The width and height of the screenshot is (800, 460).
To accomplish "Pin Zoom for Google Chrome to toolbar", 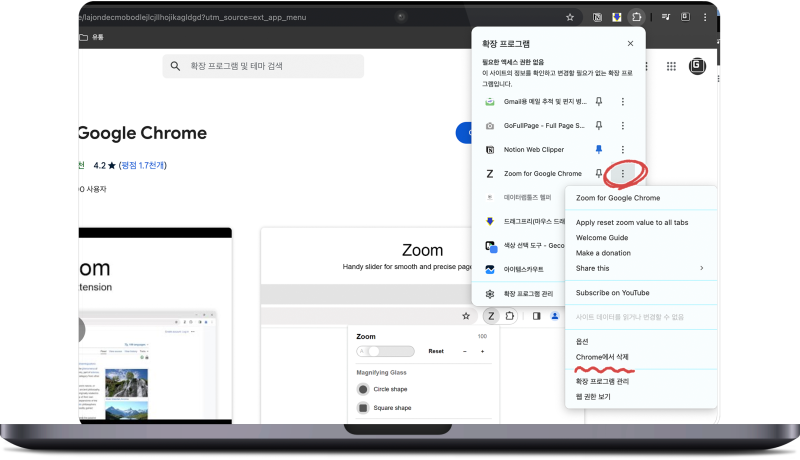I will [x=599, y=173].
